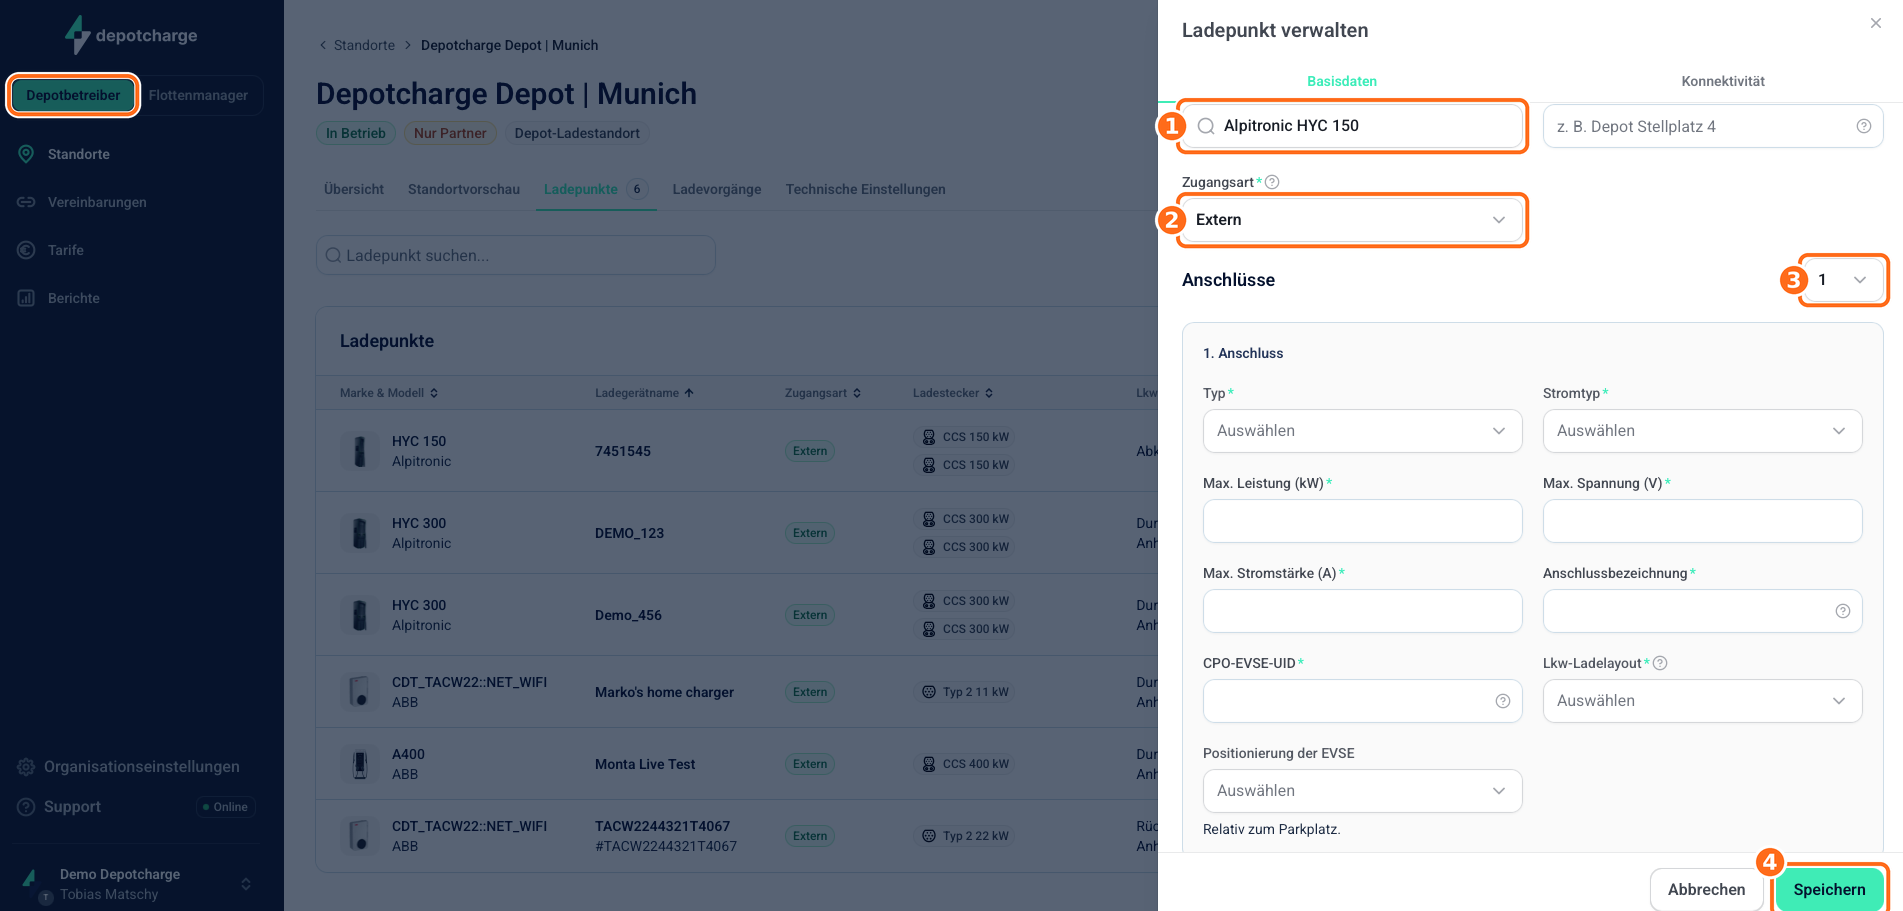Click the Max. Leistung (kW) field
The width and height of the screenshot is (1903, 911).
[x=1362, y=521]
